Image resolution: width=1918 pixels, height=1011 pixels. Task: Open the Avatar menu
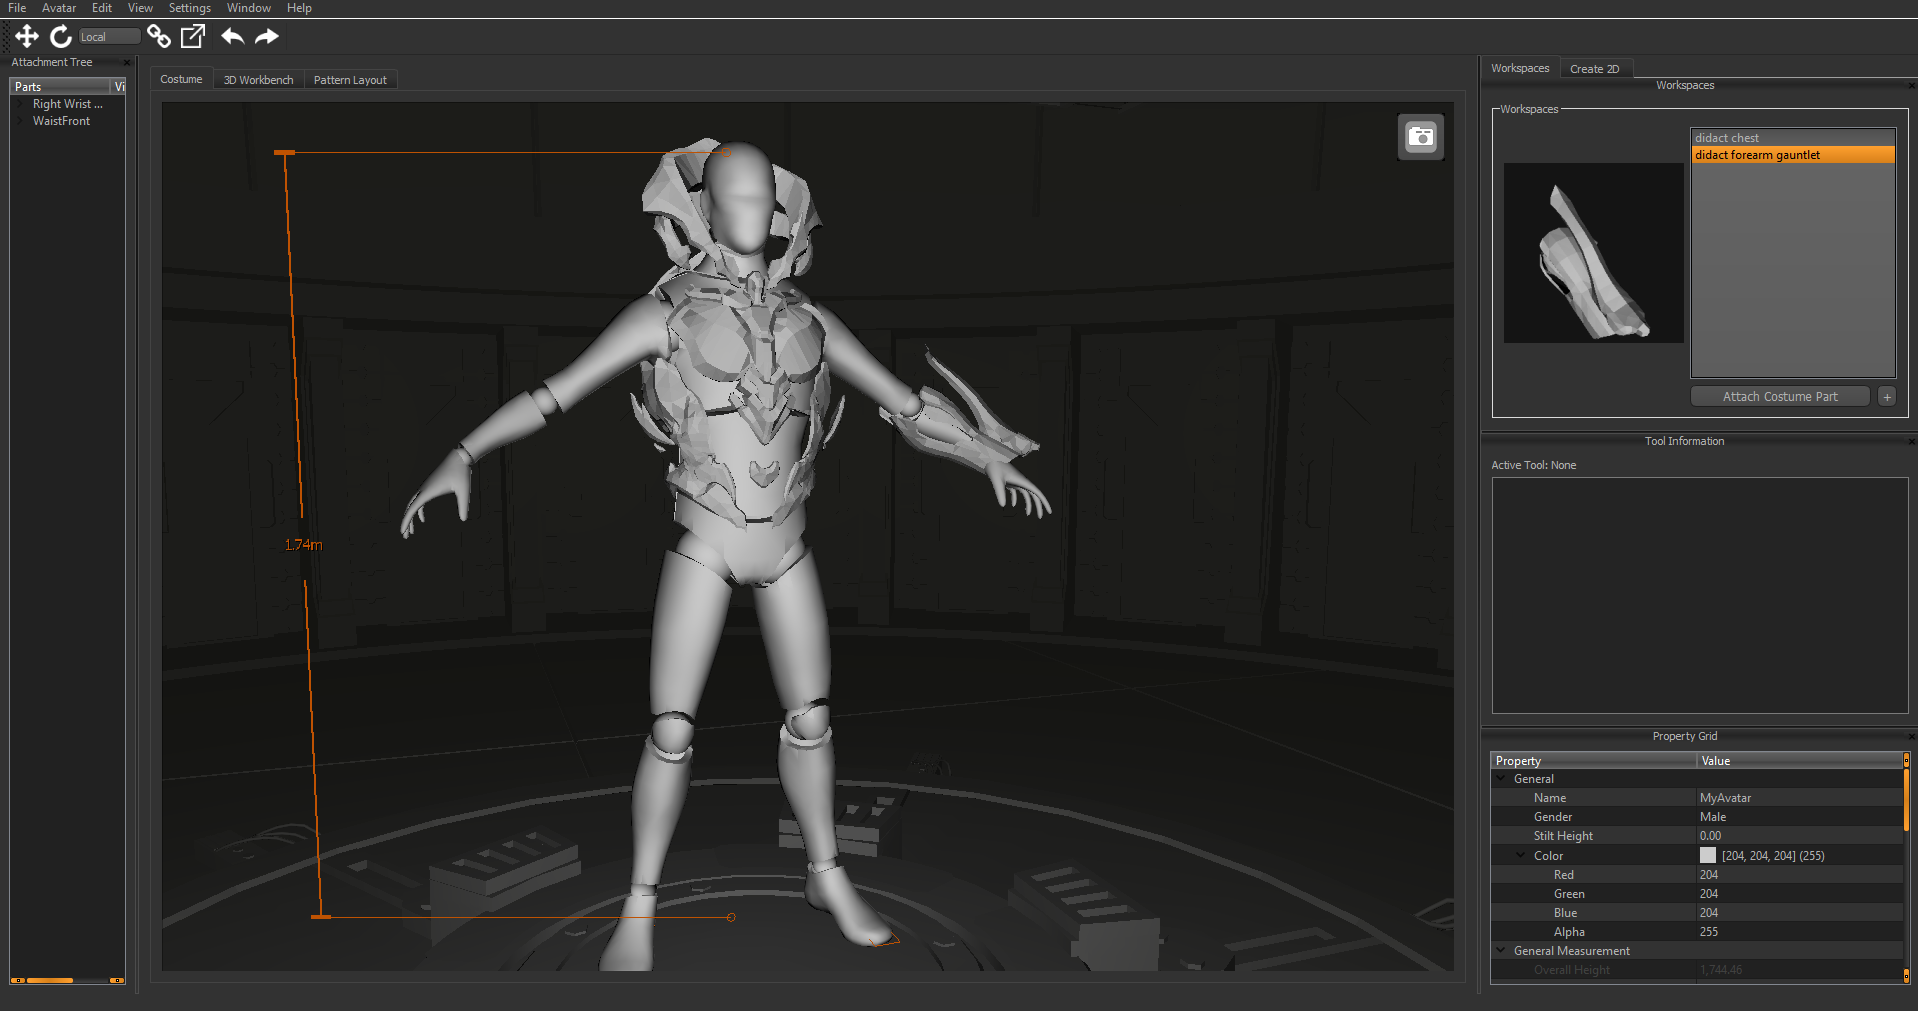click(59, 8)
